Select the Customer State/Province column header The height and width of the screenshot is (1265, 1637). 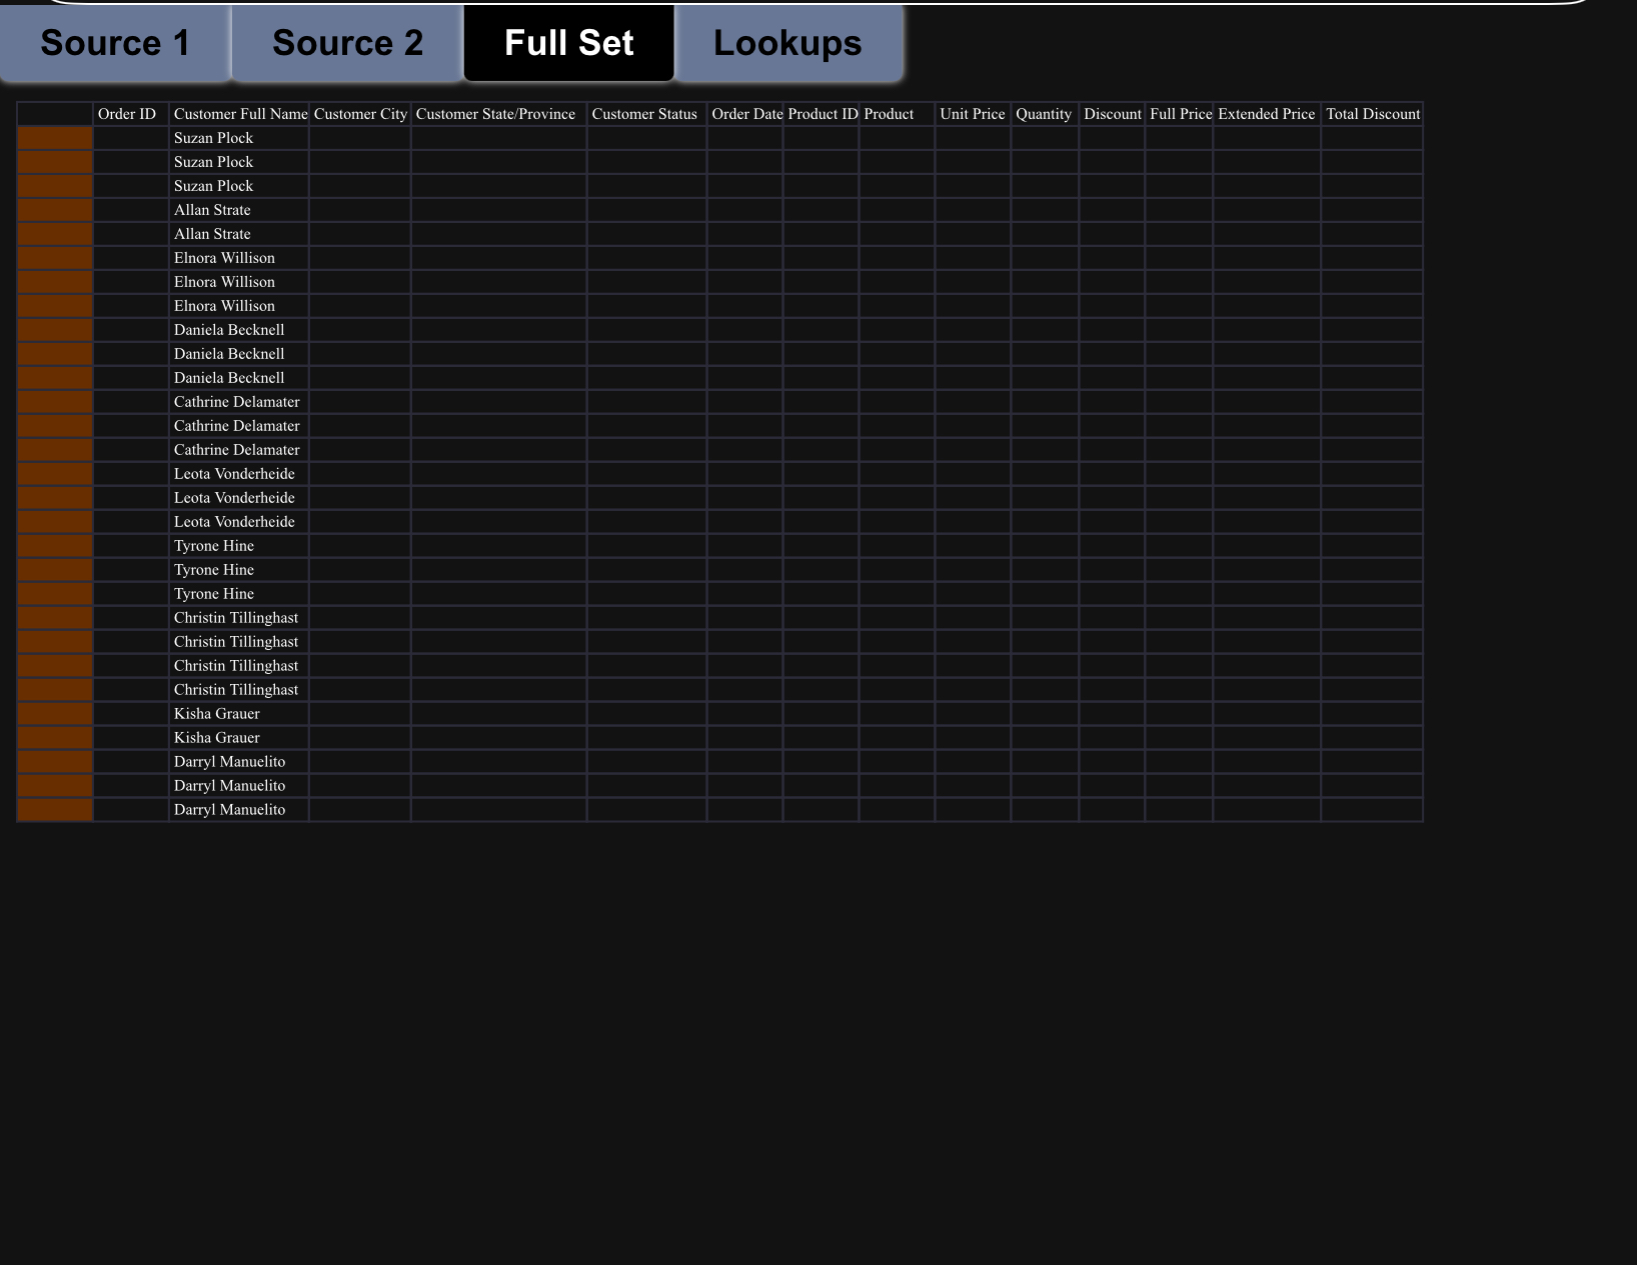497,114
